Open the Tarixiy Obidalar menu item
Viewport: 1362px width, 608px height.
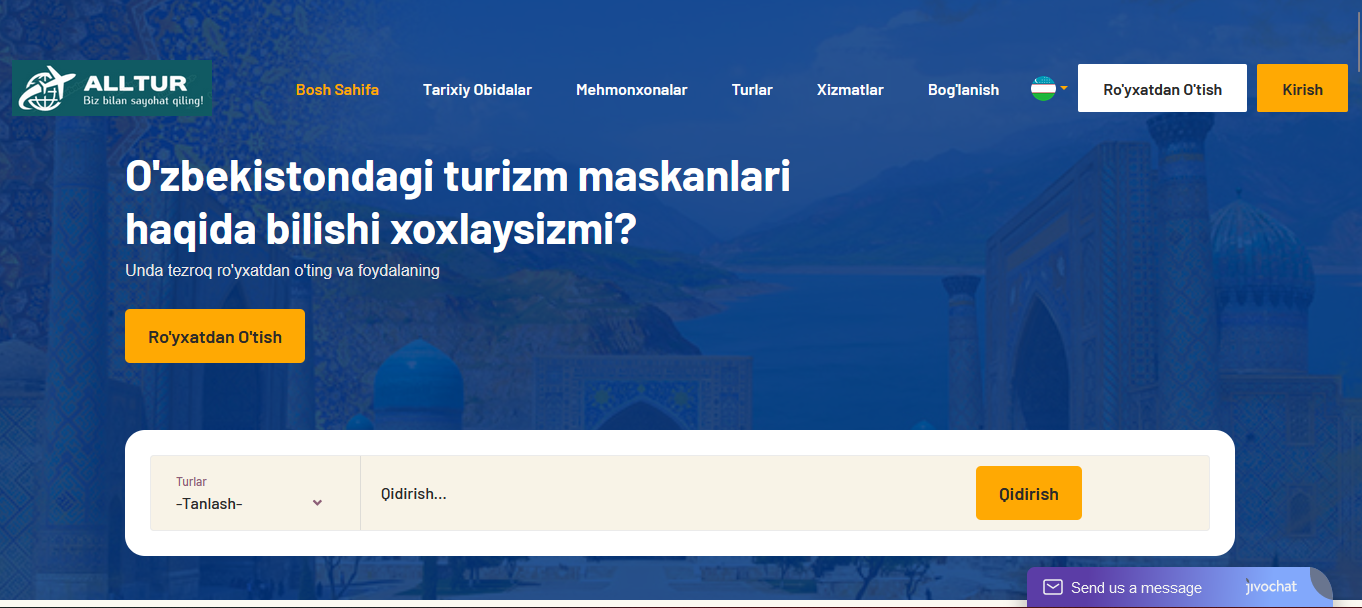tap(477, 90)
